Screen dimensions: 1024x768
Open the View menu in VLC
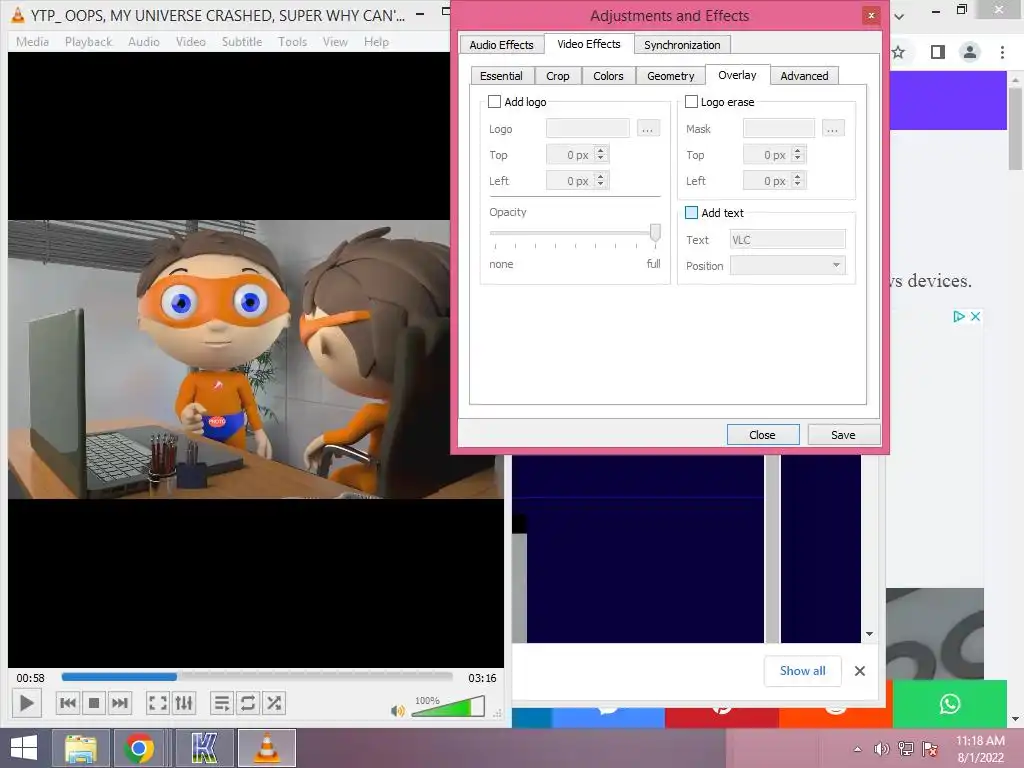[335, 42]
